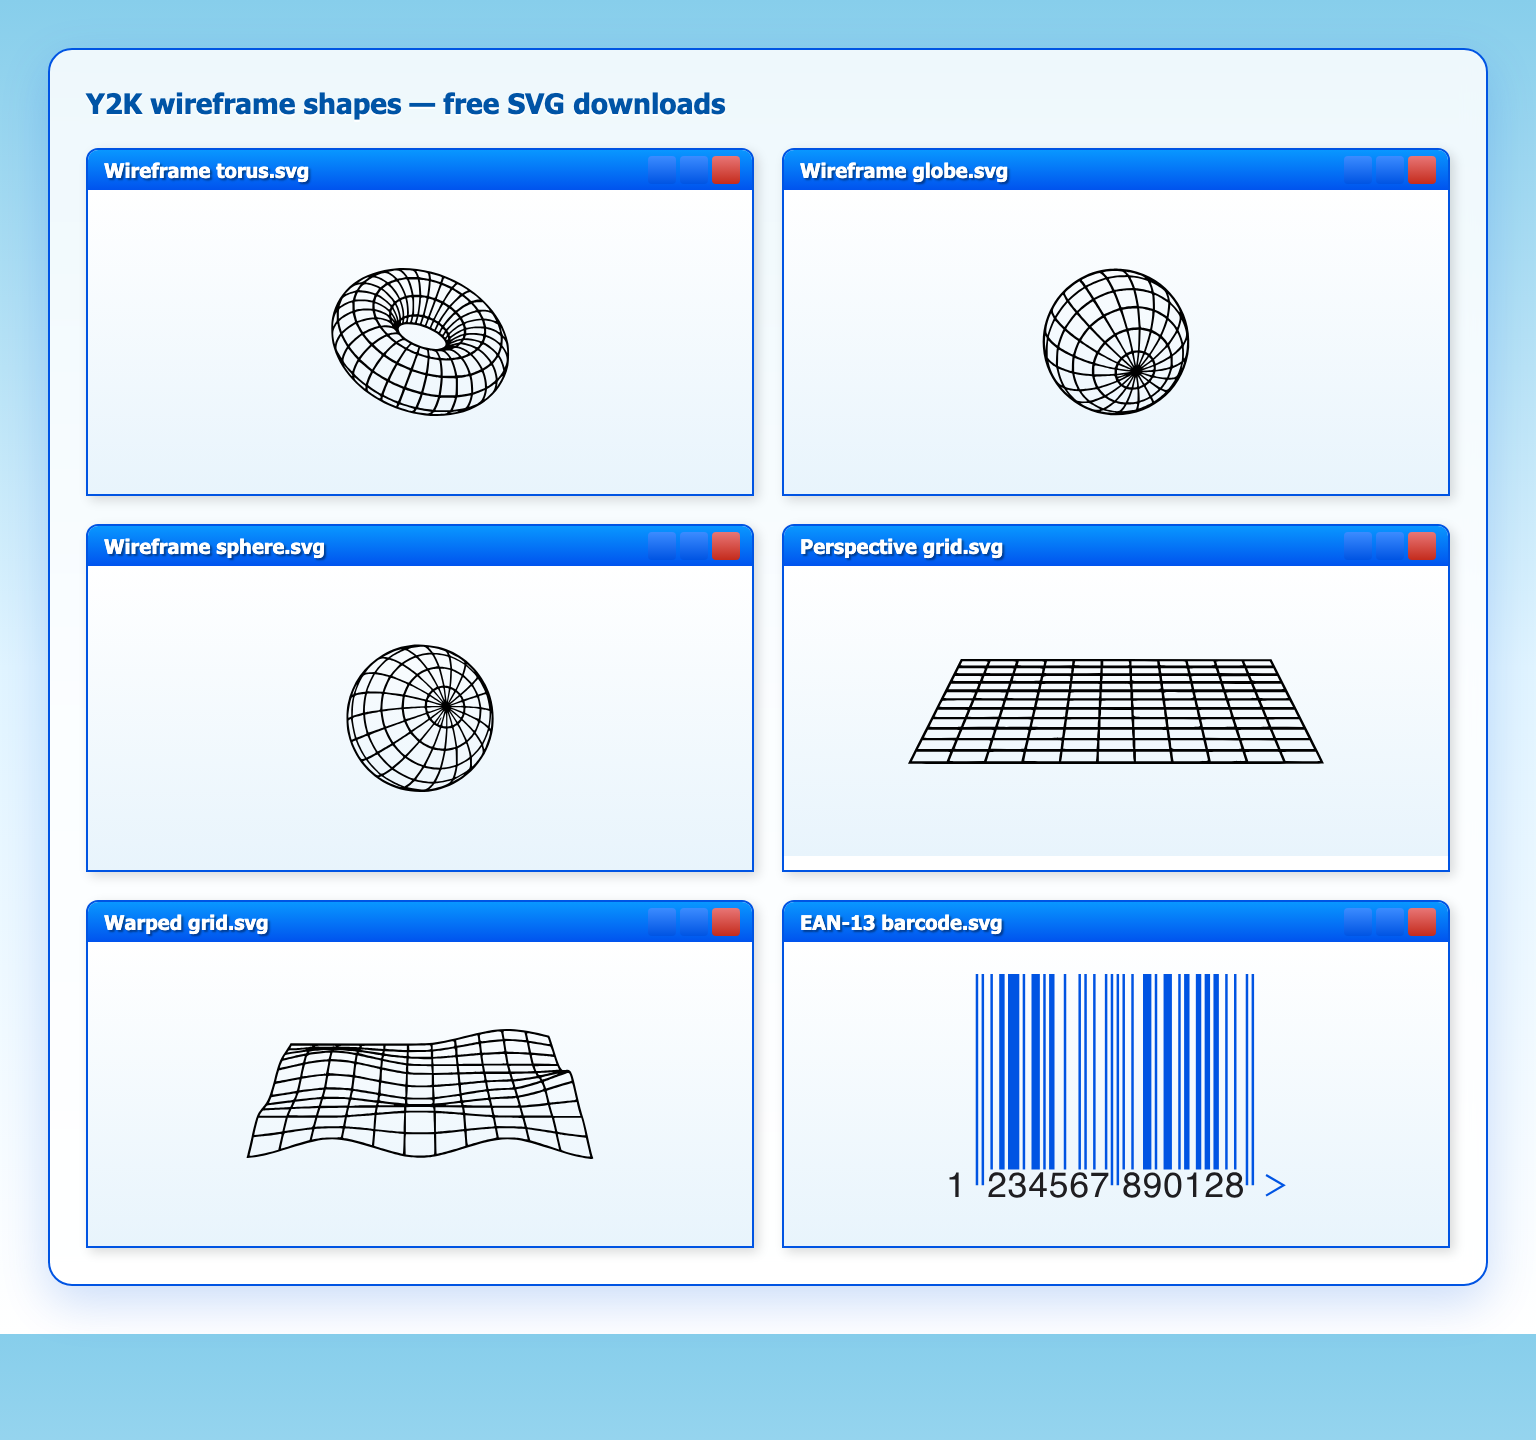The height and width of the screenshot is (1440, 1536).
Task: Click the 'EAN-13 barcode.svg' title text
Action: (x=902, y=923)
